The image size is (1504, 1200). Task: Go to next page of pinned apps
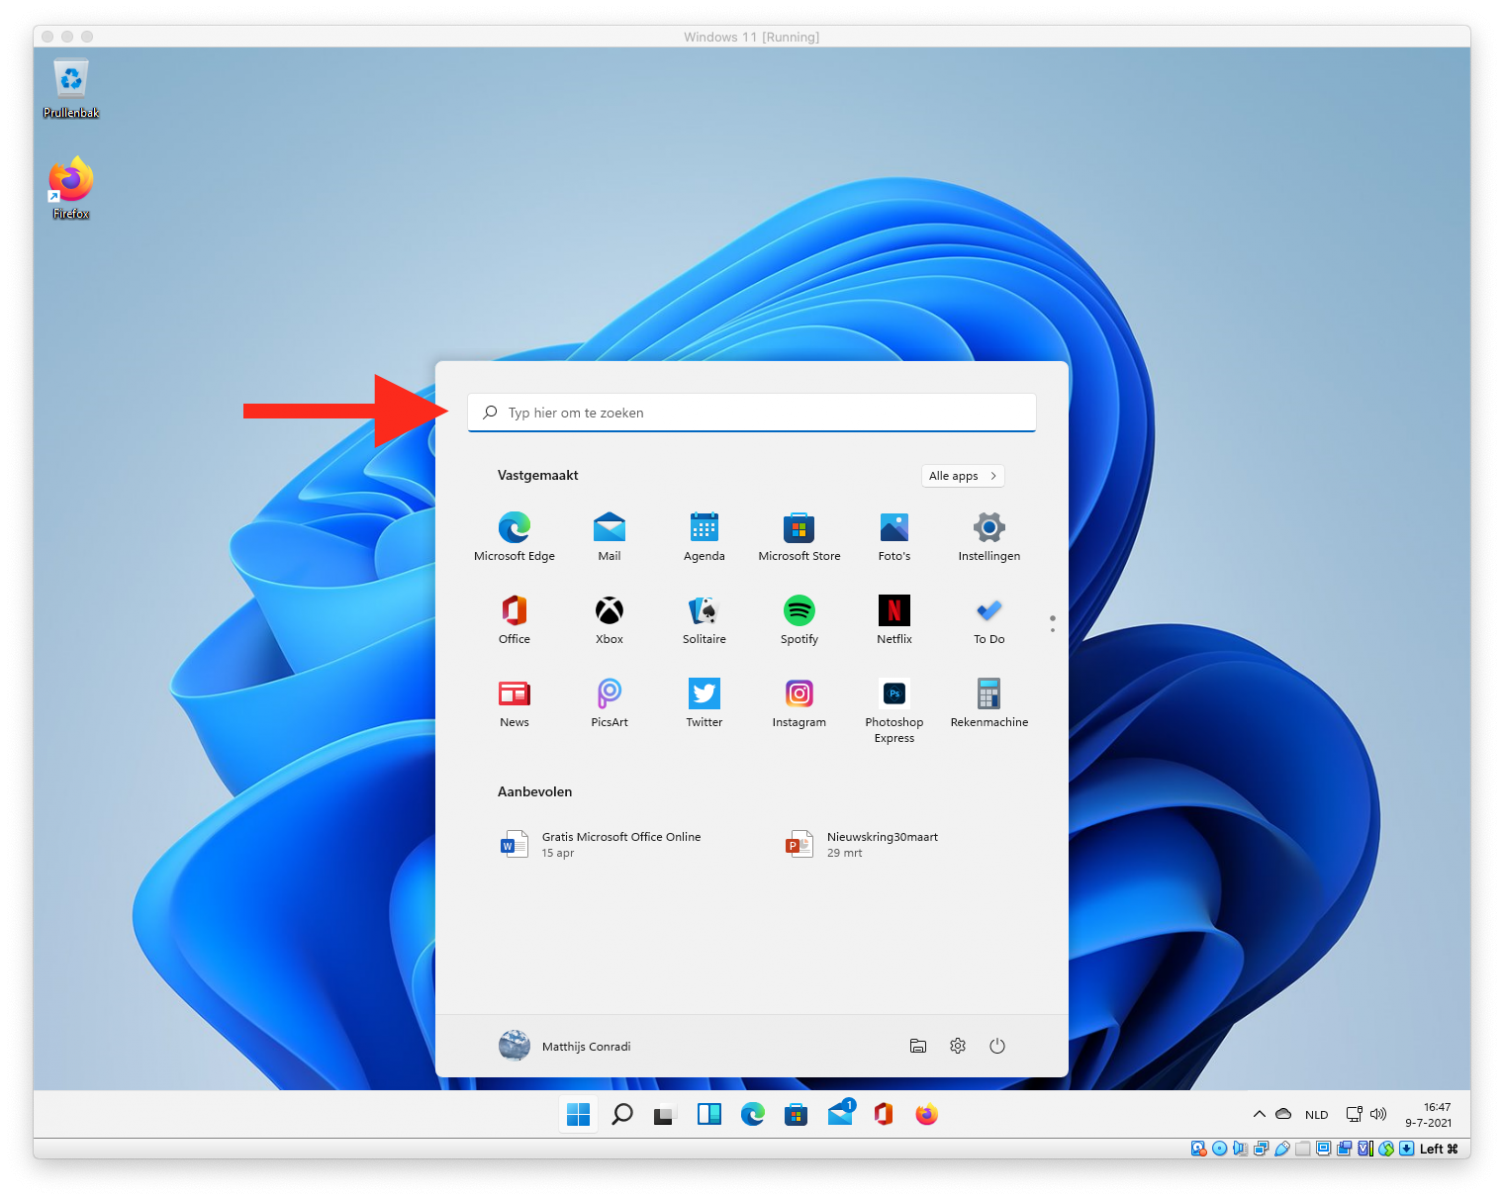click(1052, 630)
